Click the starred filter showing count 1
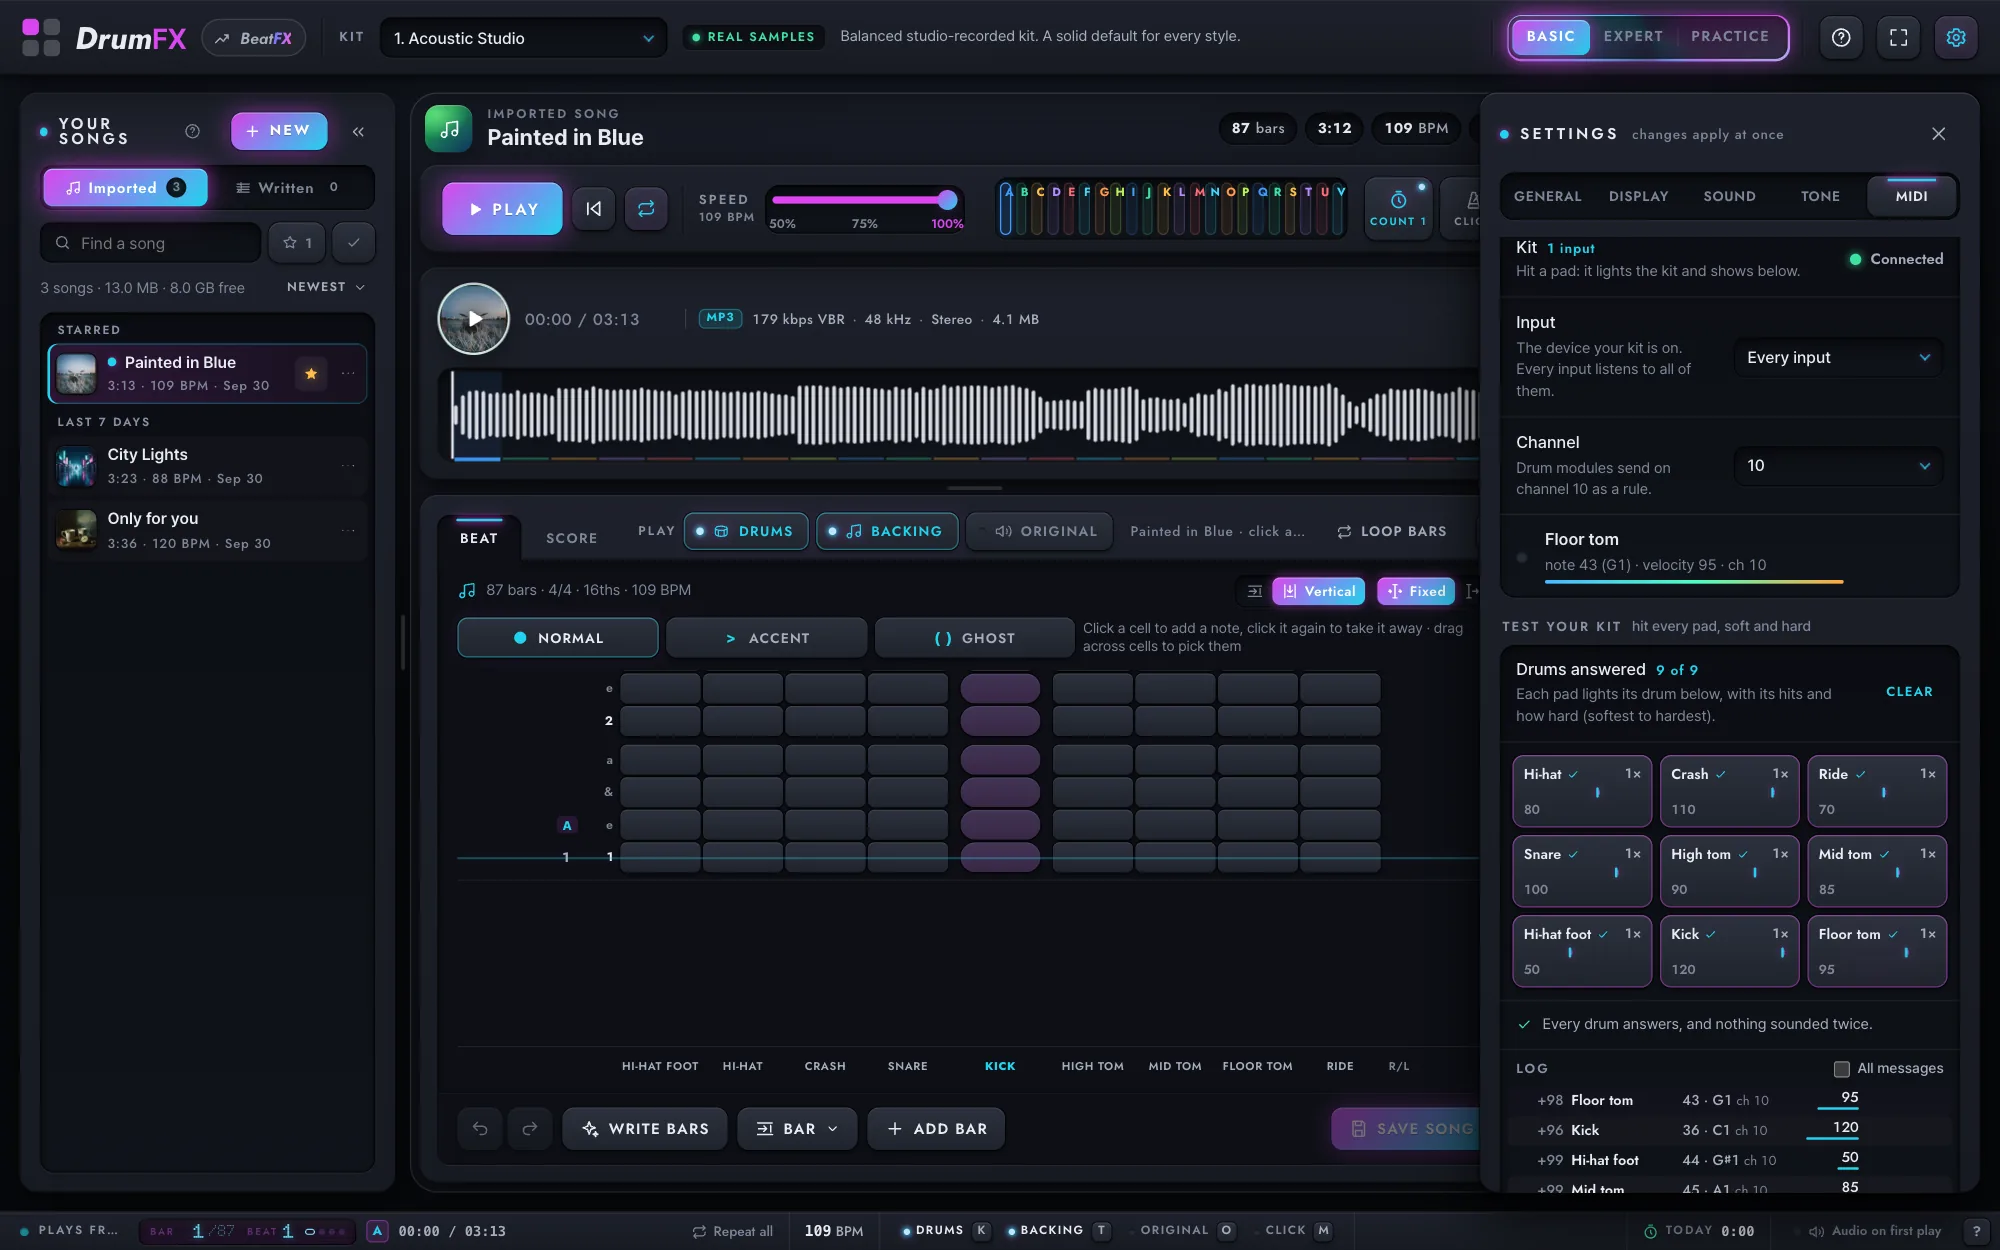 point(297,243)
